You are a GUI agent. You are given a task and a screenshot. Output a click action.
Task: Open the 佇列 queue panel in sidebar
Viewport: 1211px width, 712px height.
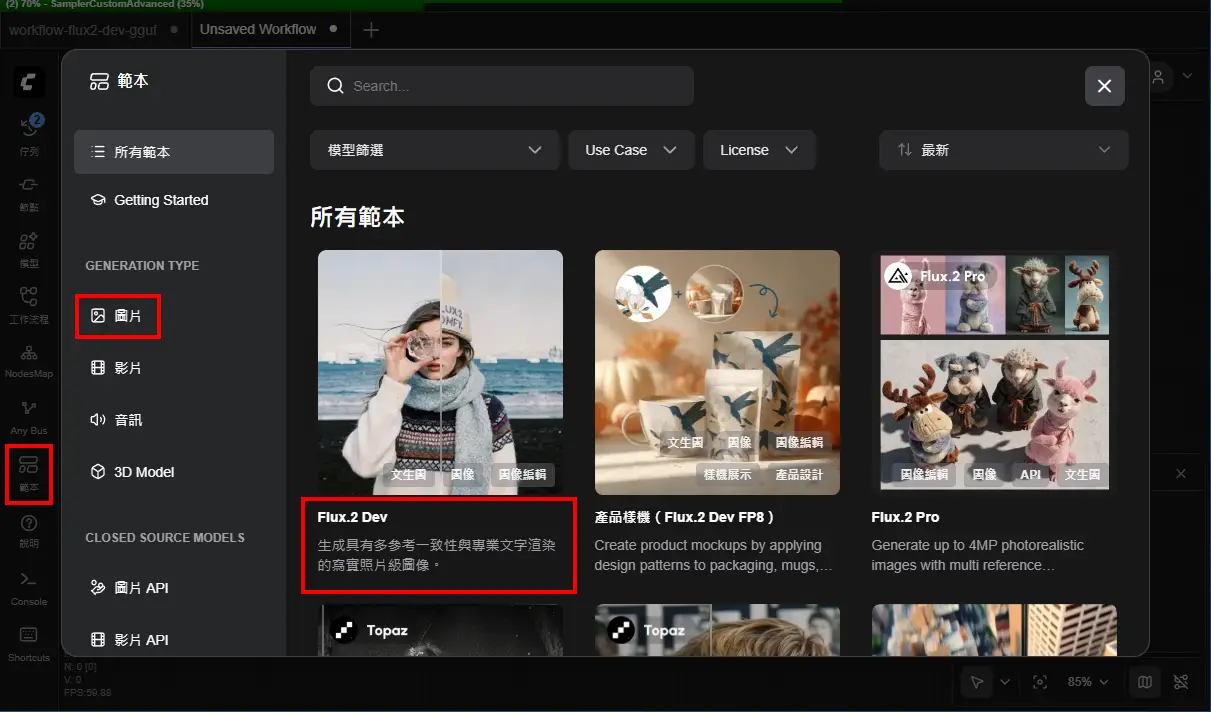[29, 133]
